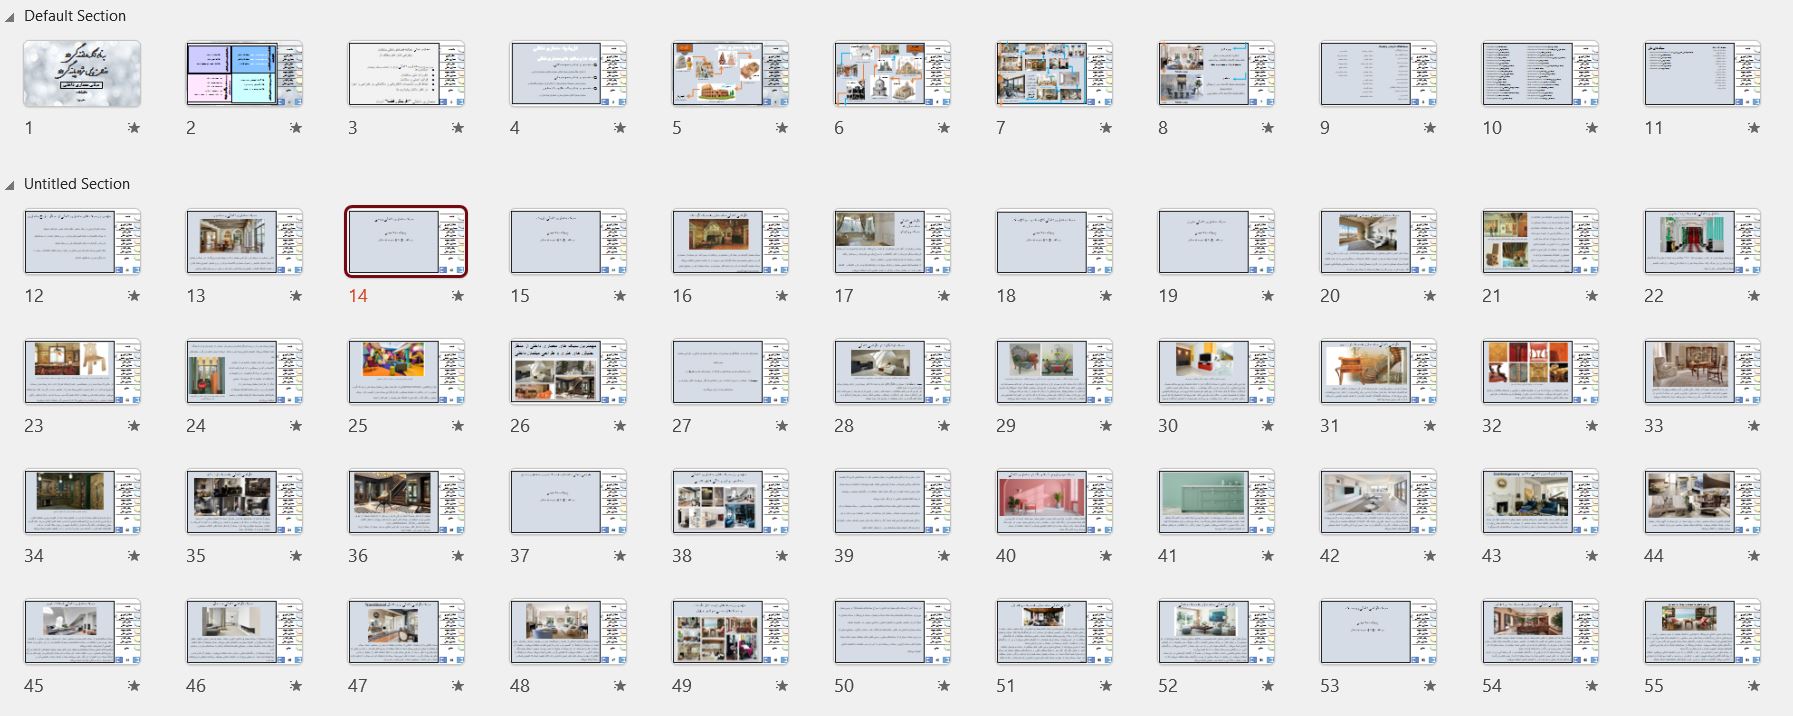
Task: Click the slide number 37 label
Action: click(x=520, y=556)
